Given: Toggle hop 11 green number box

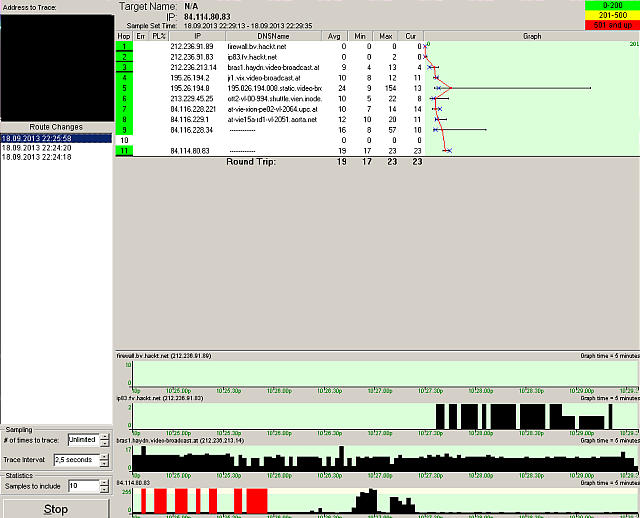Looking at the screenshot, I should coord(124,150).
